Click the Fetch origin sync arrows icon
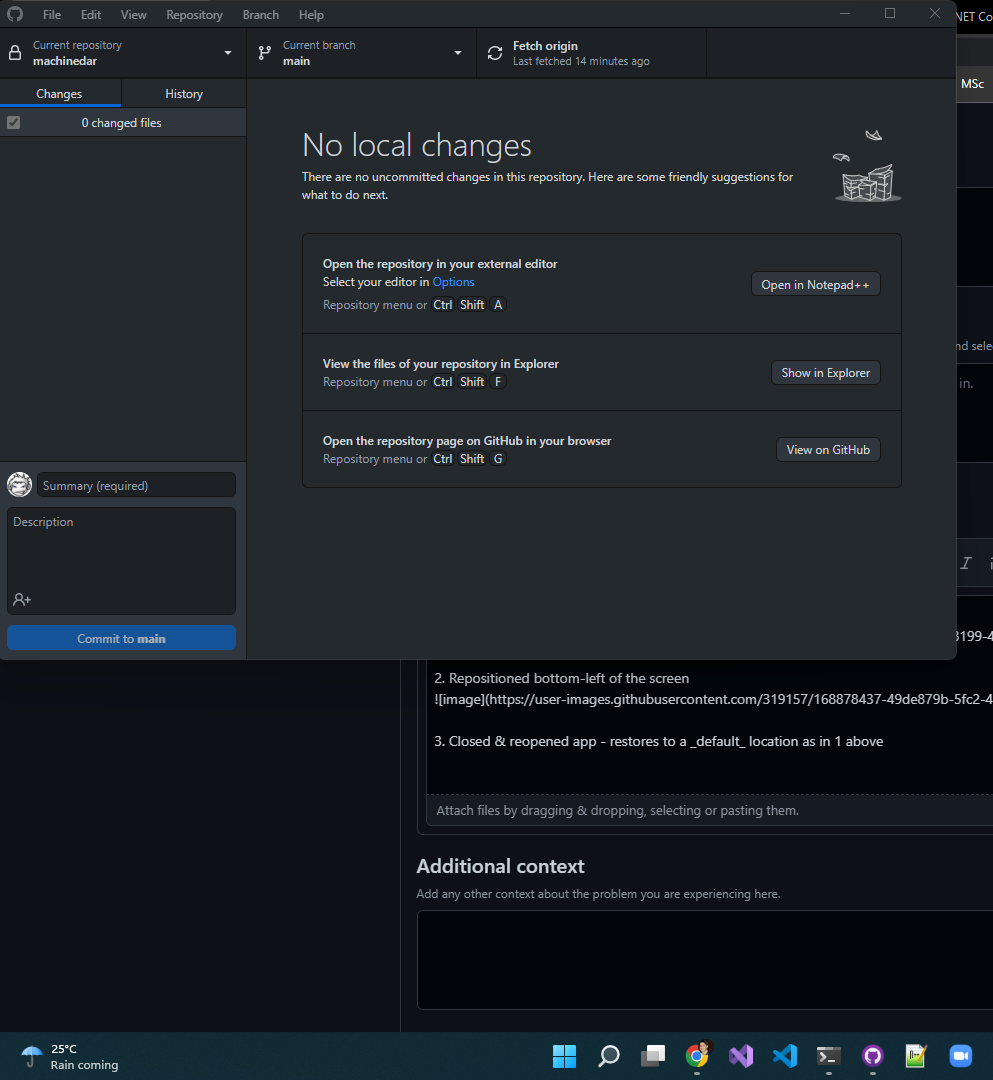This screenshot has height=1080, width=993. pyautogui.click(x=494, y=52)
